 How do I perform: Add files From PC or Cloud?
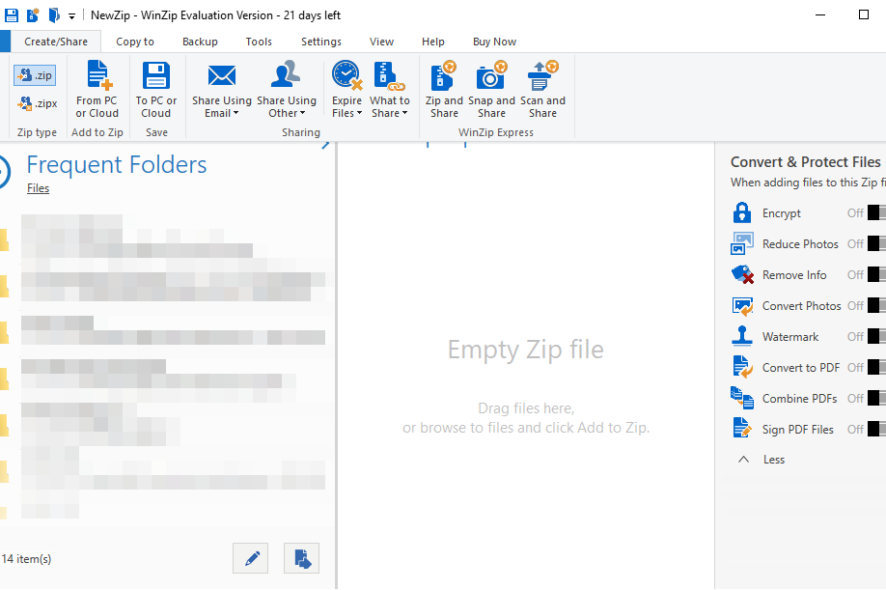97,89
